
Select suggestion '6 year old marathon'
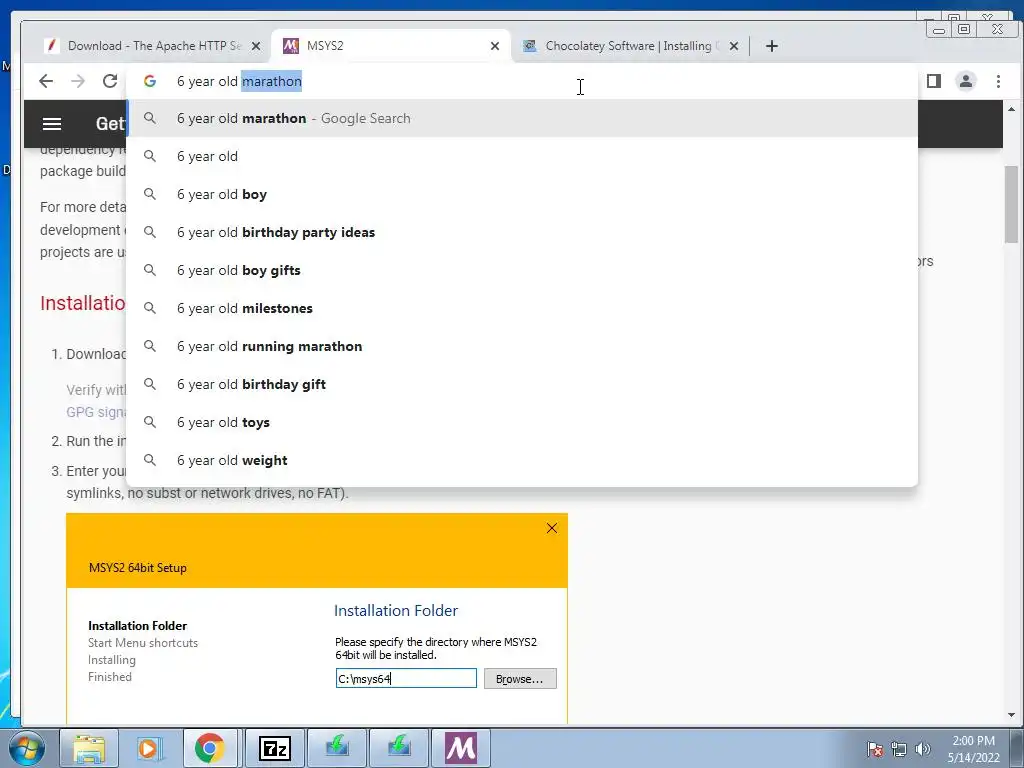(x=522, y=118)
